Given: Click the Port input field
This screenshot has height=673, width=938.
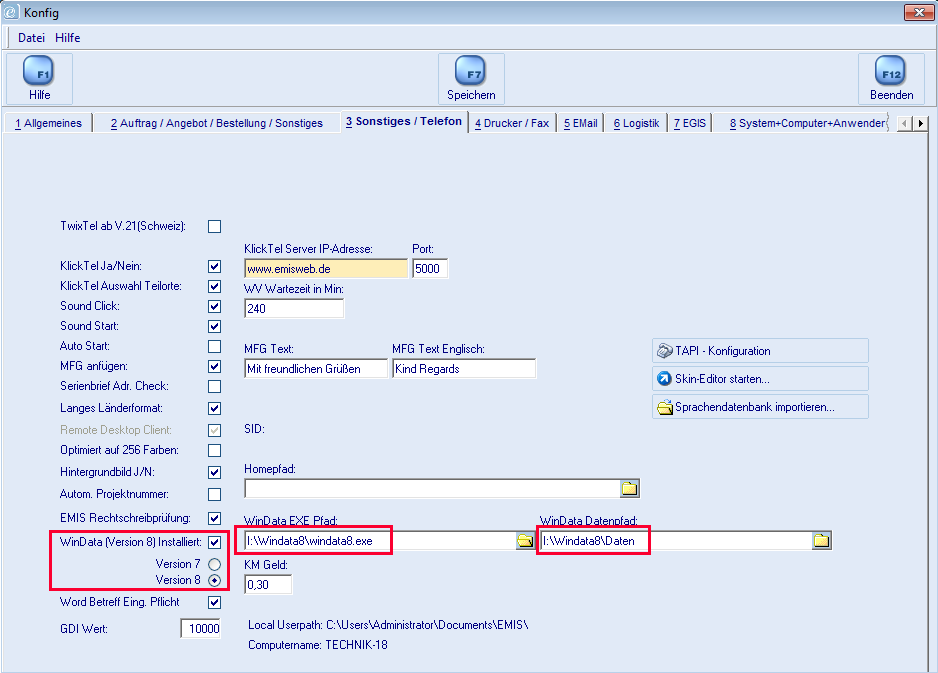Looking at the screenshot, I should pyautogui.click(x=430, y=269).
